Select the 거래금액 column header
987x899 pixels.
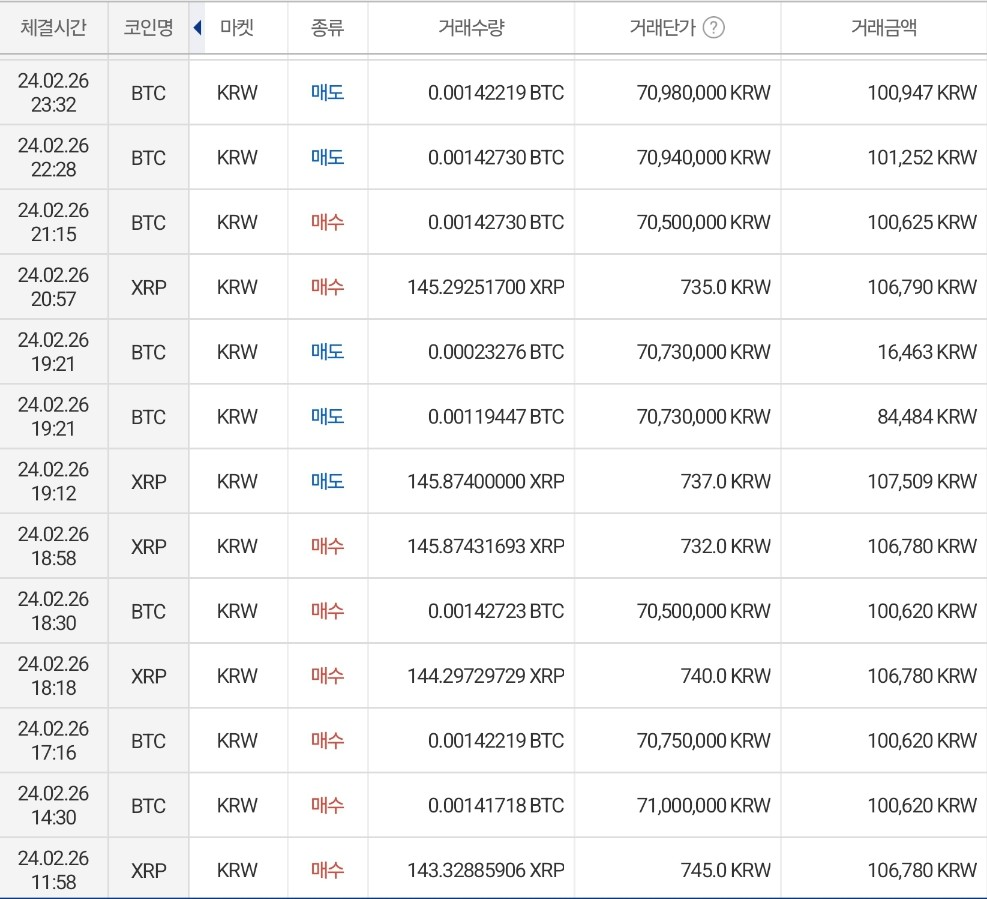click(x=884, y=28)
